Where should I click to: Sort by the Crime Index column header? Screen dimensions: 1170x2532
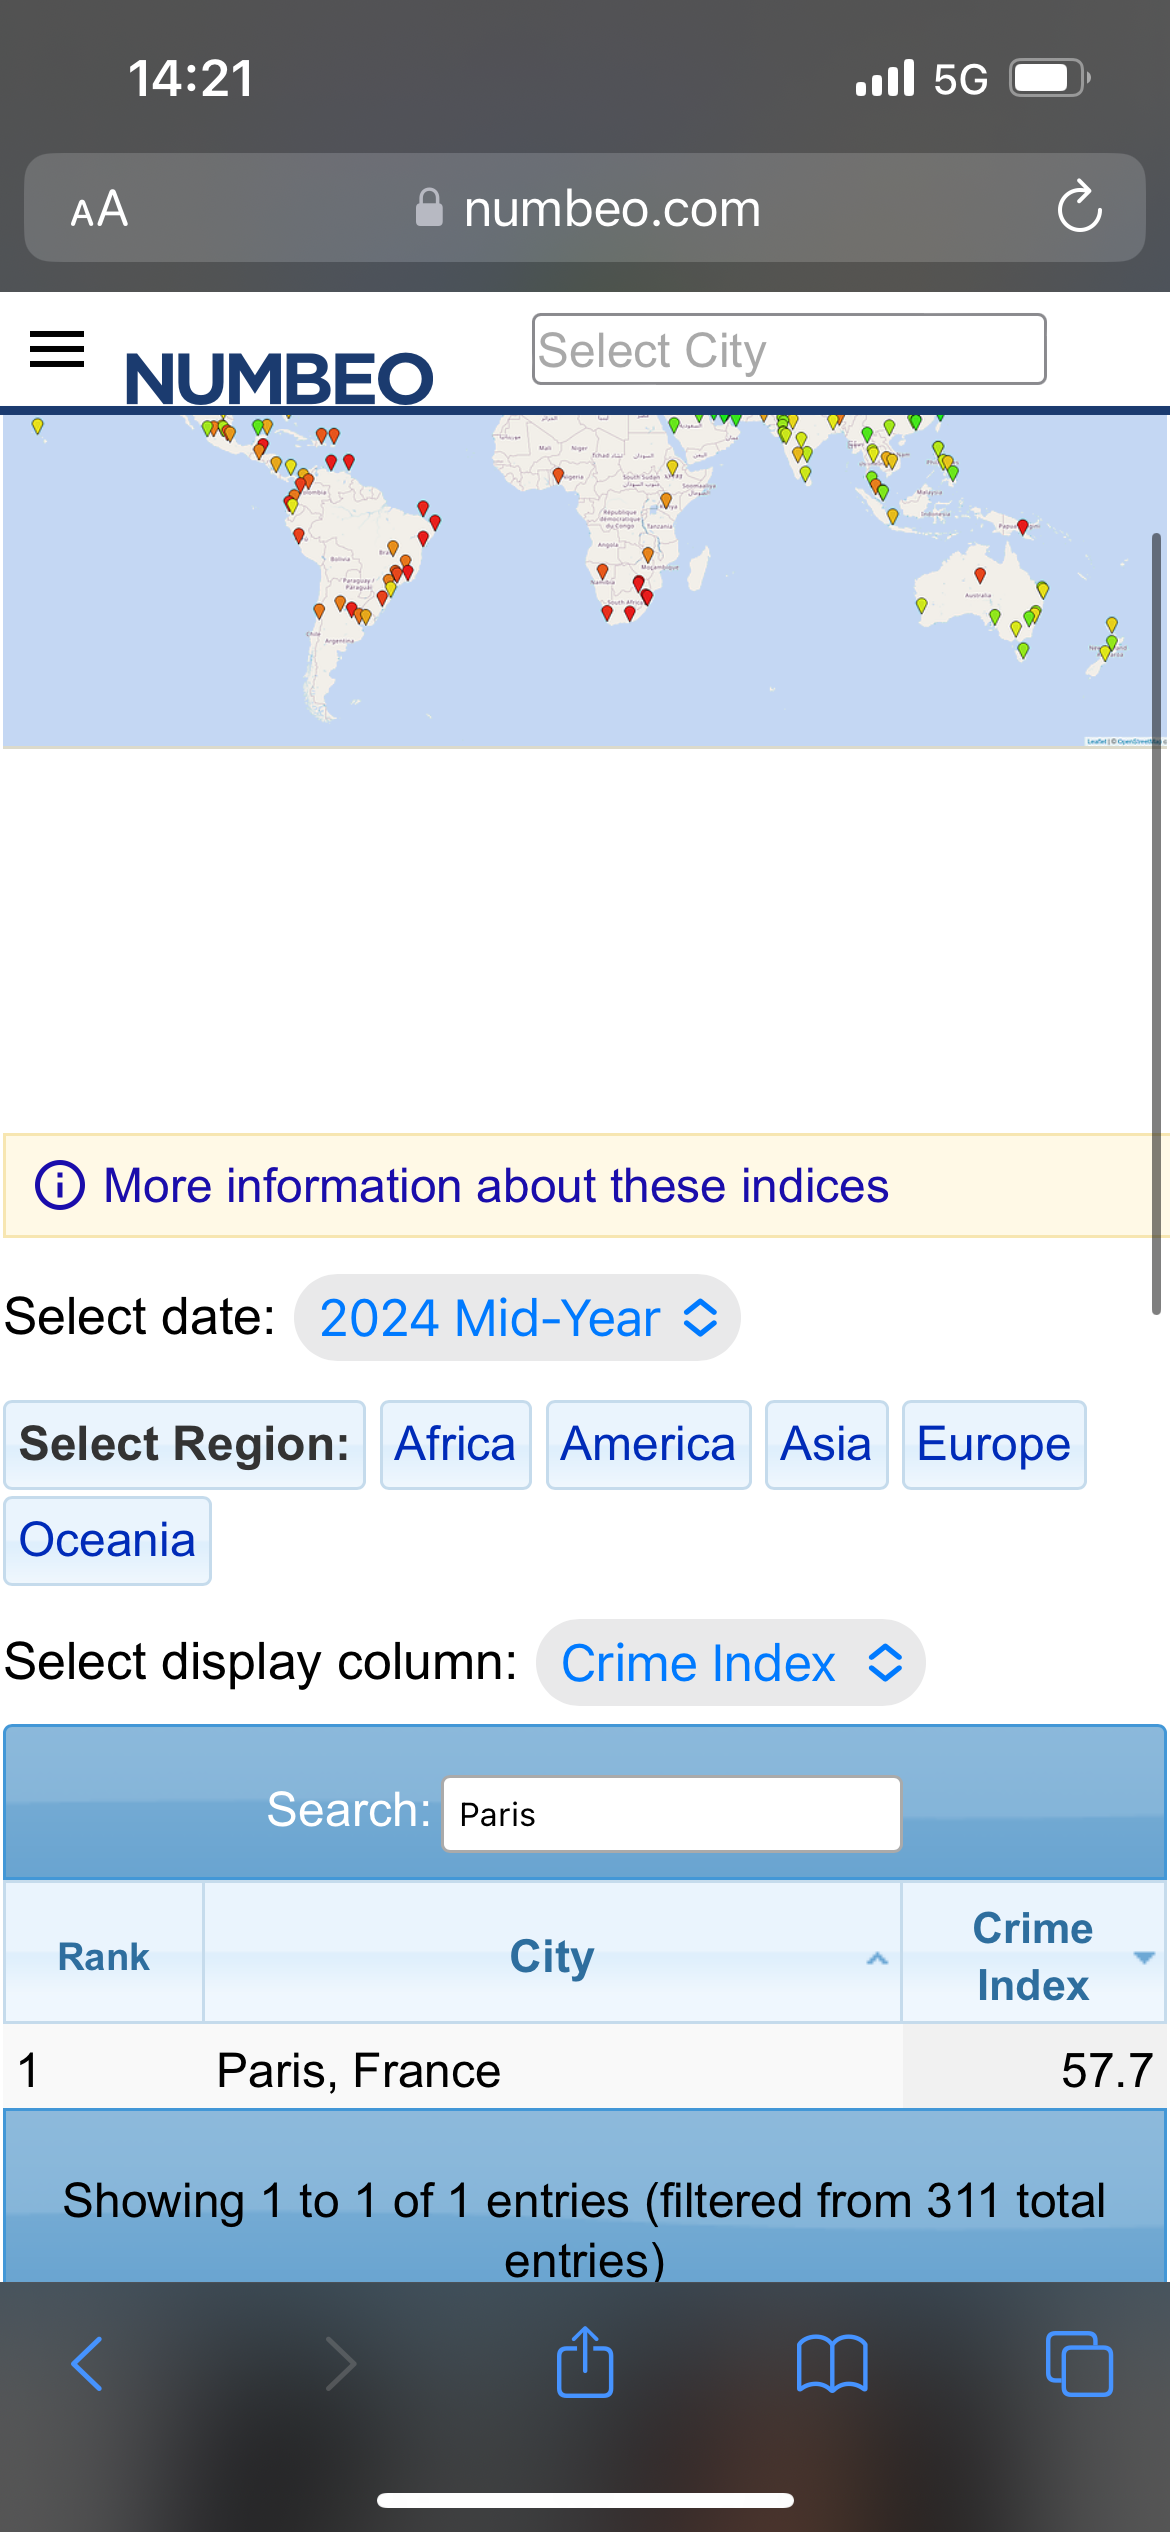click(x=1033, y=1956)
